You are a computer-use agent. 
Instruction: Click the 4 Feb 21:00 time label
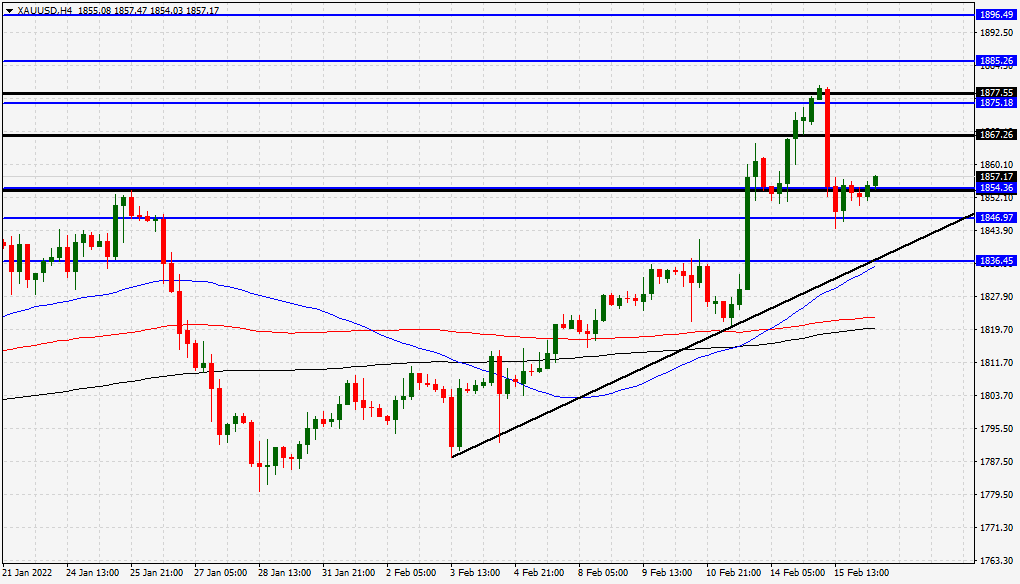click(539, 573)
